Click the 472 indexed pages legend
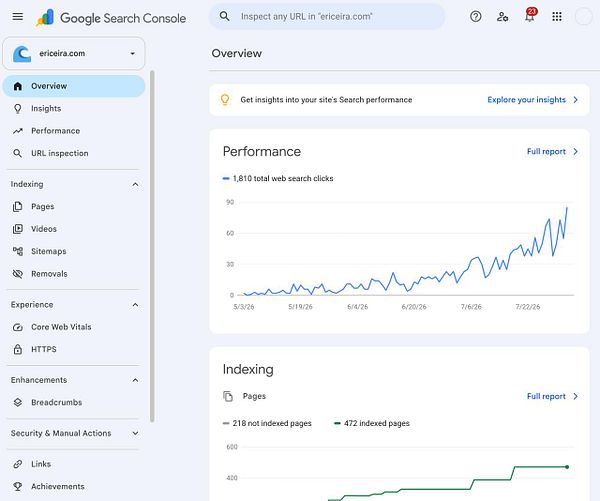The image size is (600, 501). point(372,423)
